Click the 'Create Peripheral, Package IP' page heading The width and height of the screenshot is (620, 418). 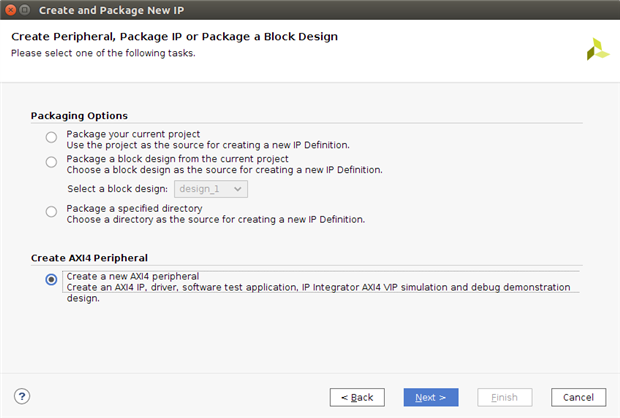[174, 36]
